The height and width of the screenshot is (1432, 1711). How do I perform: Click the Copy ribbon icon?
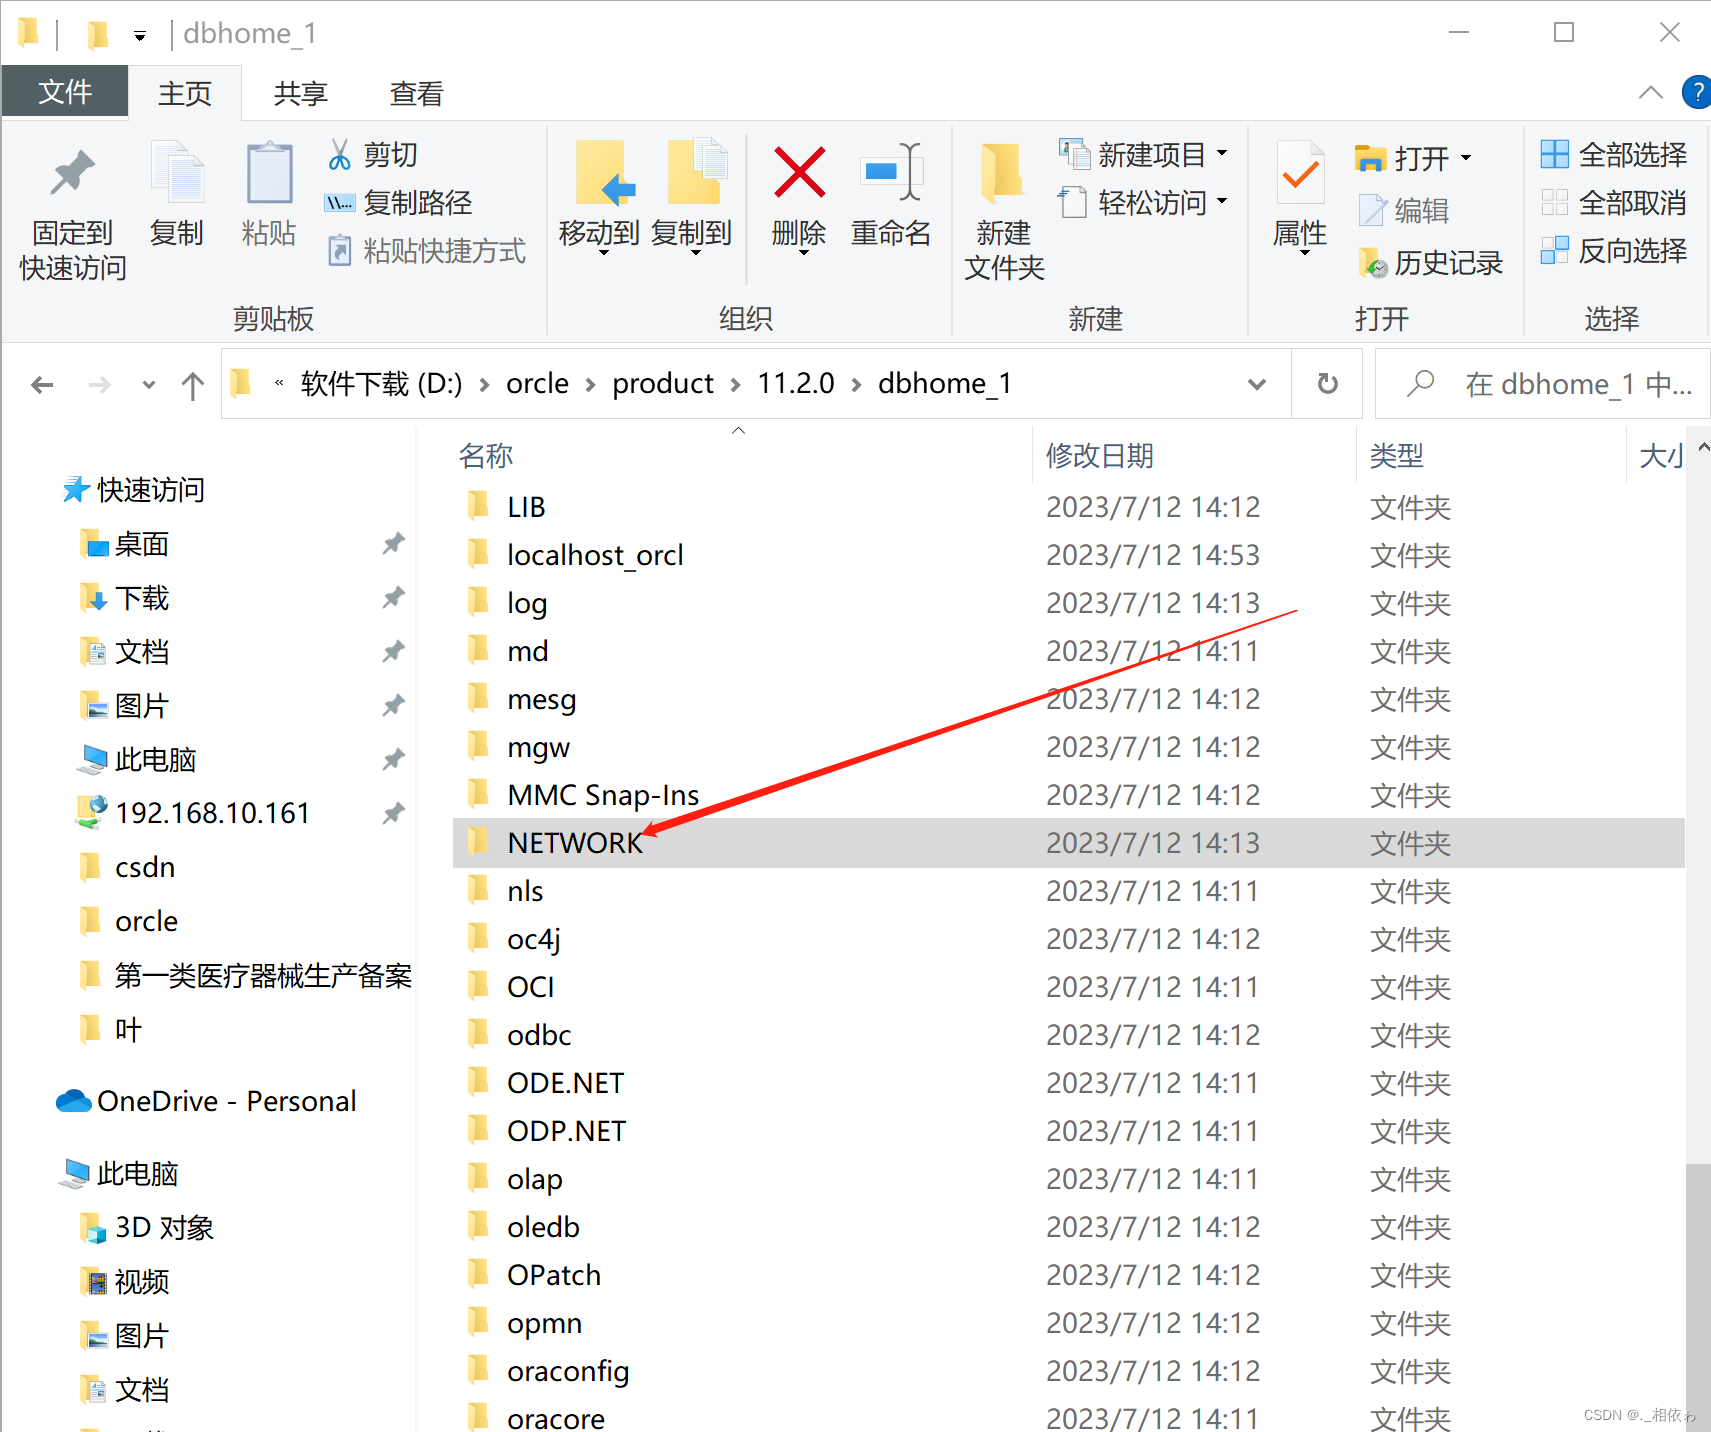(177, 195)
